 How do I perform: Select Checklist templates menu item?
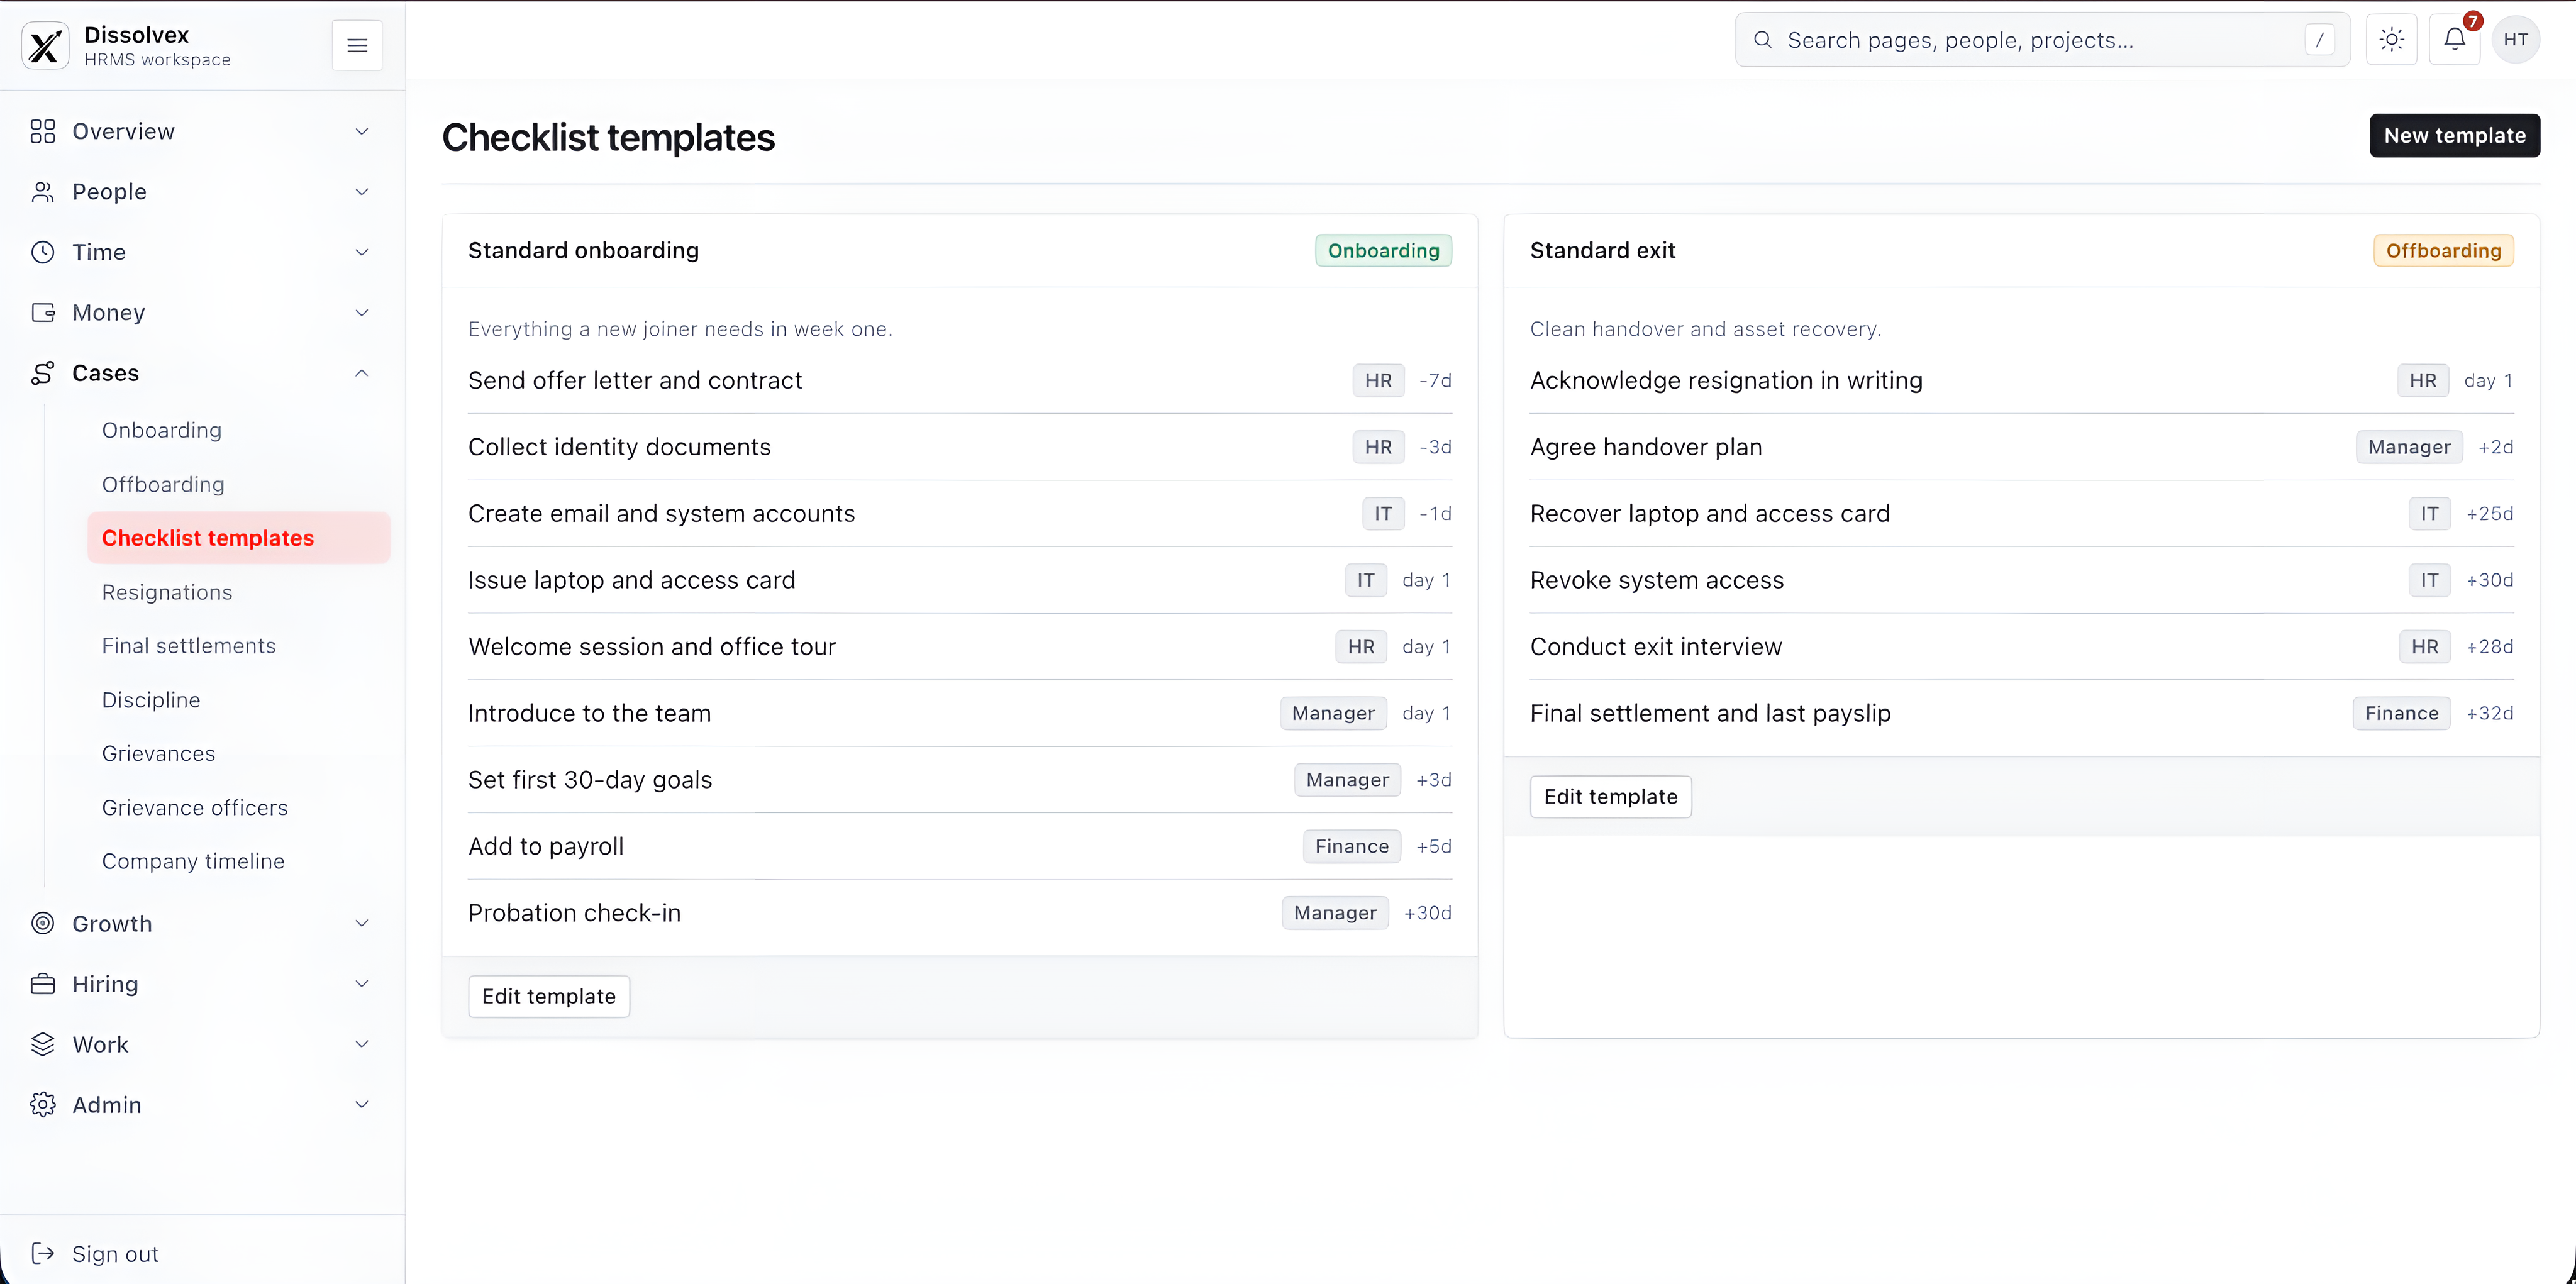[x=238, y=538]
